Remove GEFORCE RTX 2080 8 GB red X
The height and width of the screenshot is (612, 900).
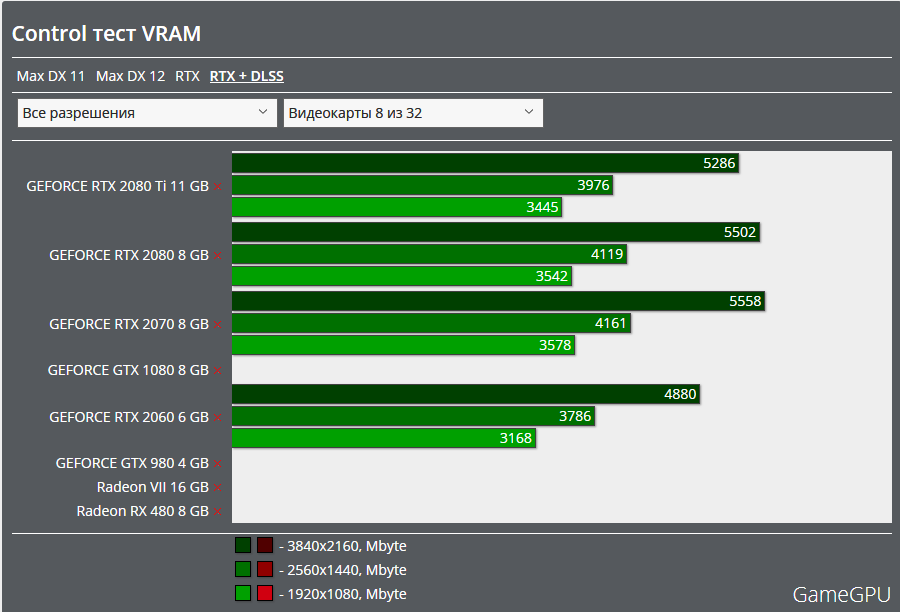point(218,255)
